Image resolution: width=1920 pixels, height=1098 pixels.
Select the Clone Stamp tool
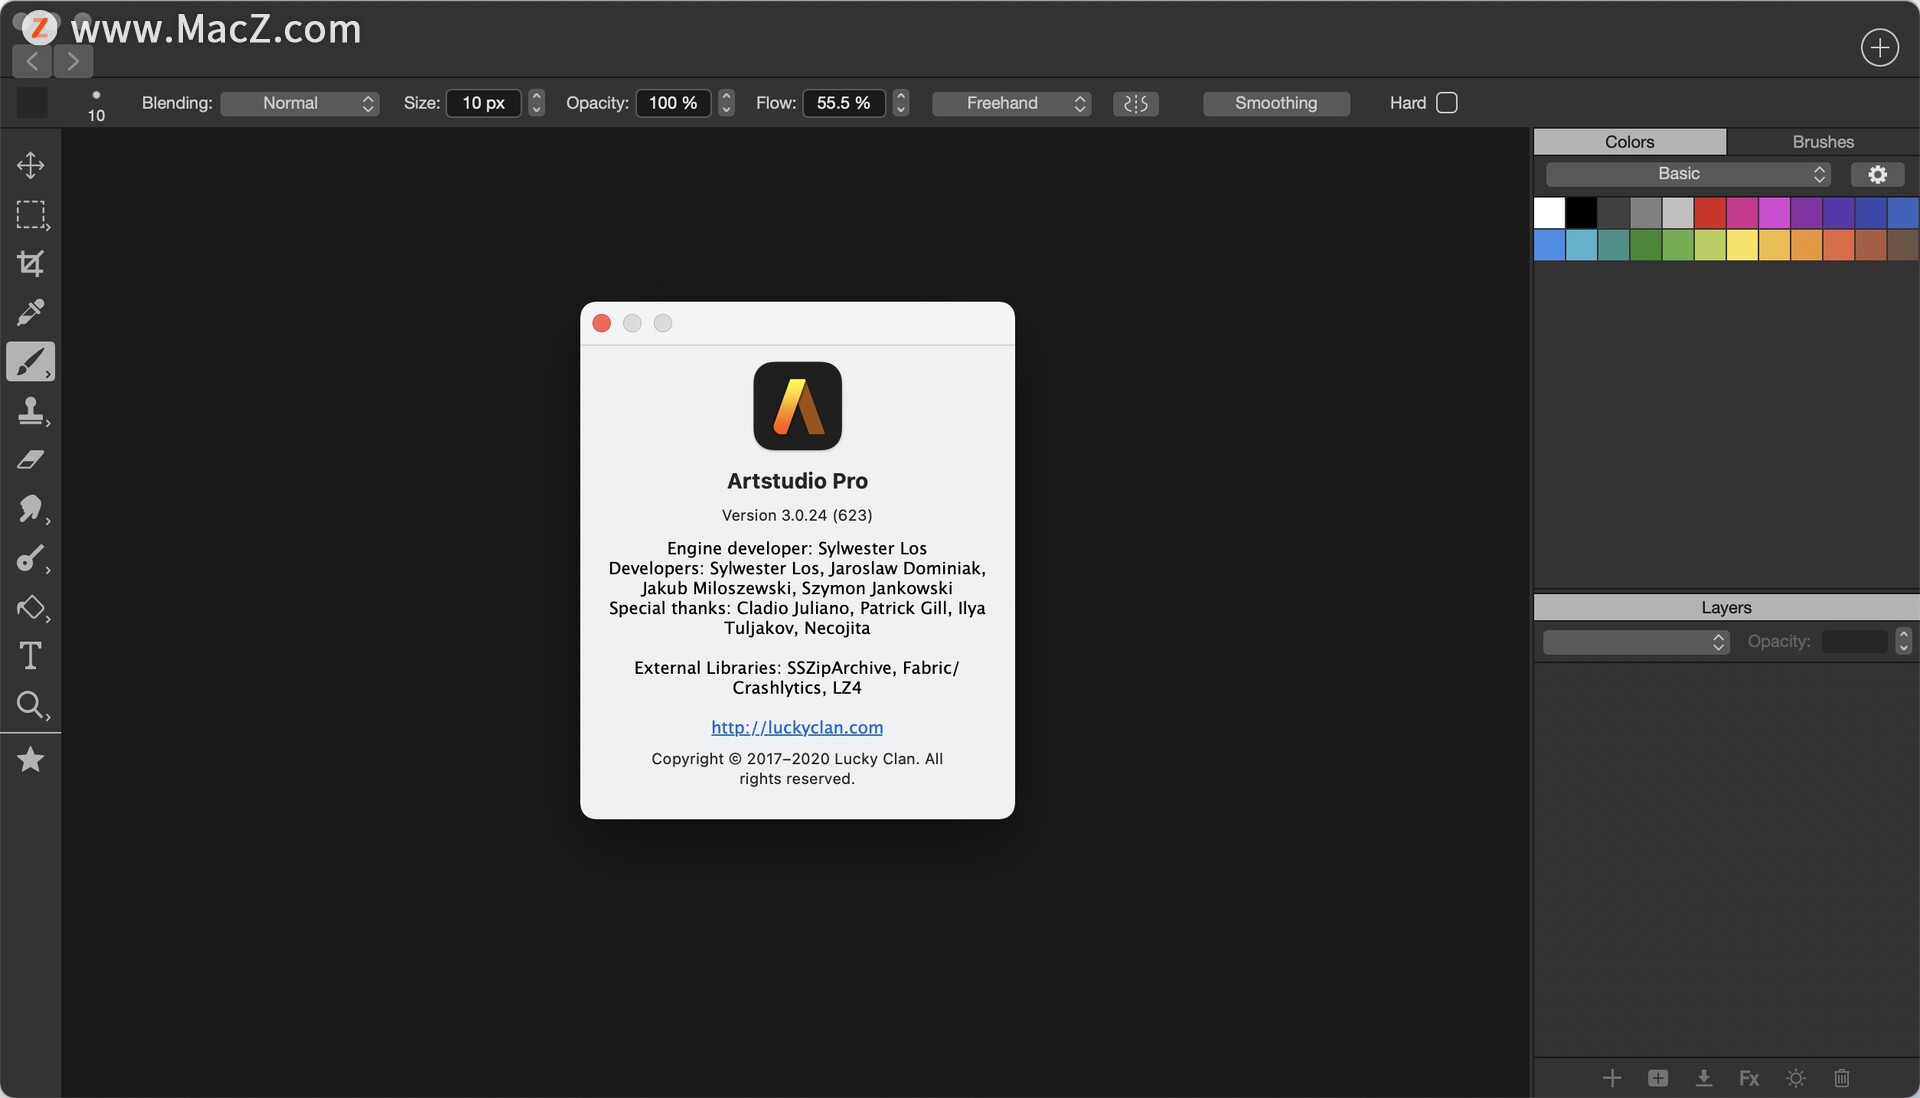(x=31, y=411)
